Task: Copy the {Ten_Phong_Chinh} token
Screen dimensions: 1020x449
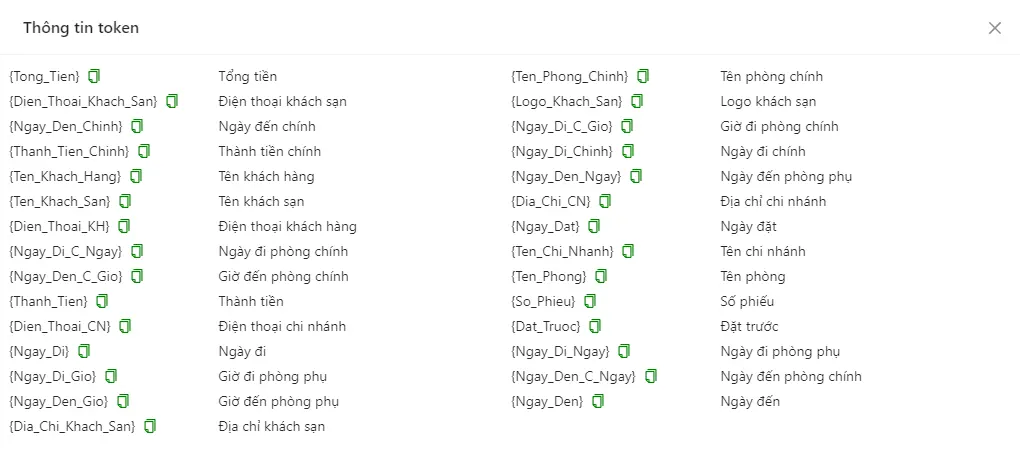Action: pos(643,76)
